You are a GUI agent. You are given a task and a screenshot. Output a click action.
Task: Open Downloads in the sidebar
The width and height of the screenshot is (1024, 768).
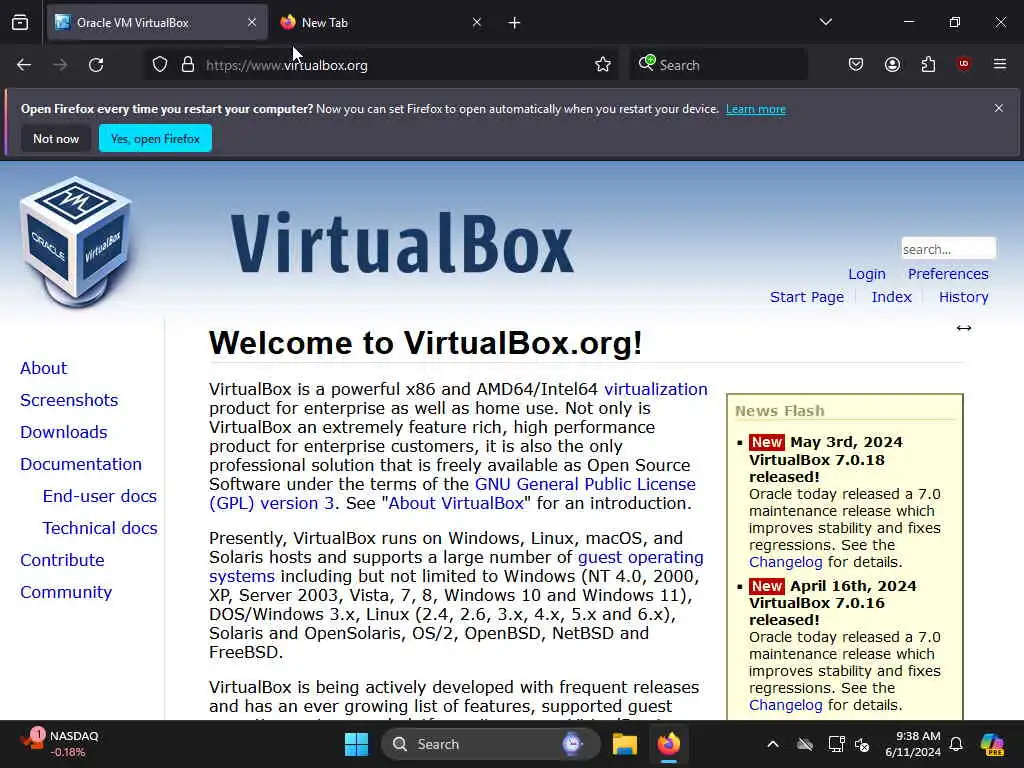(64, 432)
